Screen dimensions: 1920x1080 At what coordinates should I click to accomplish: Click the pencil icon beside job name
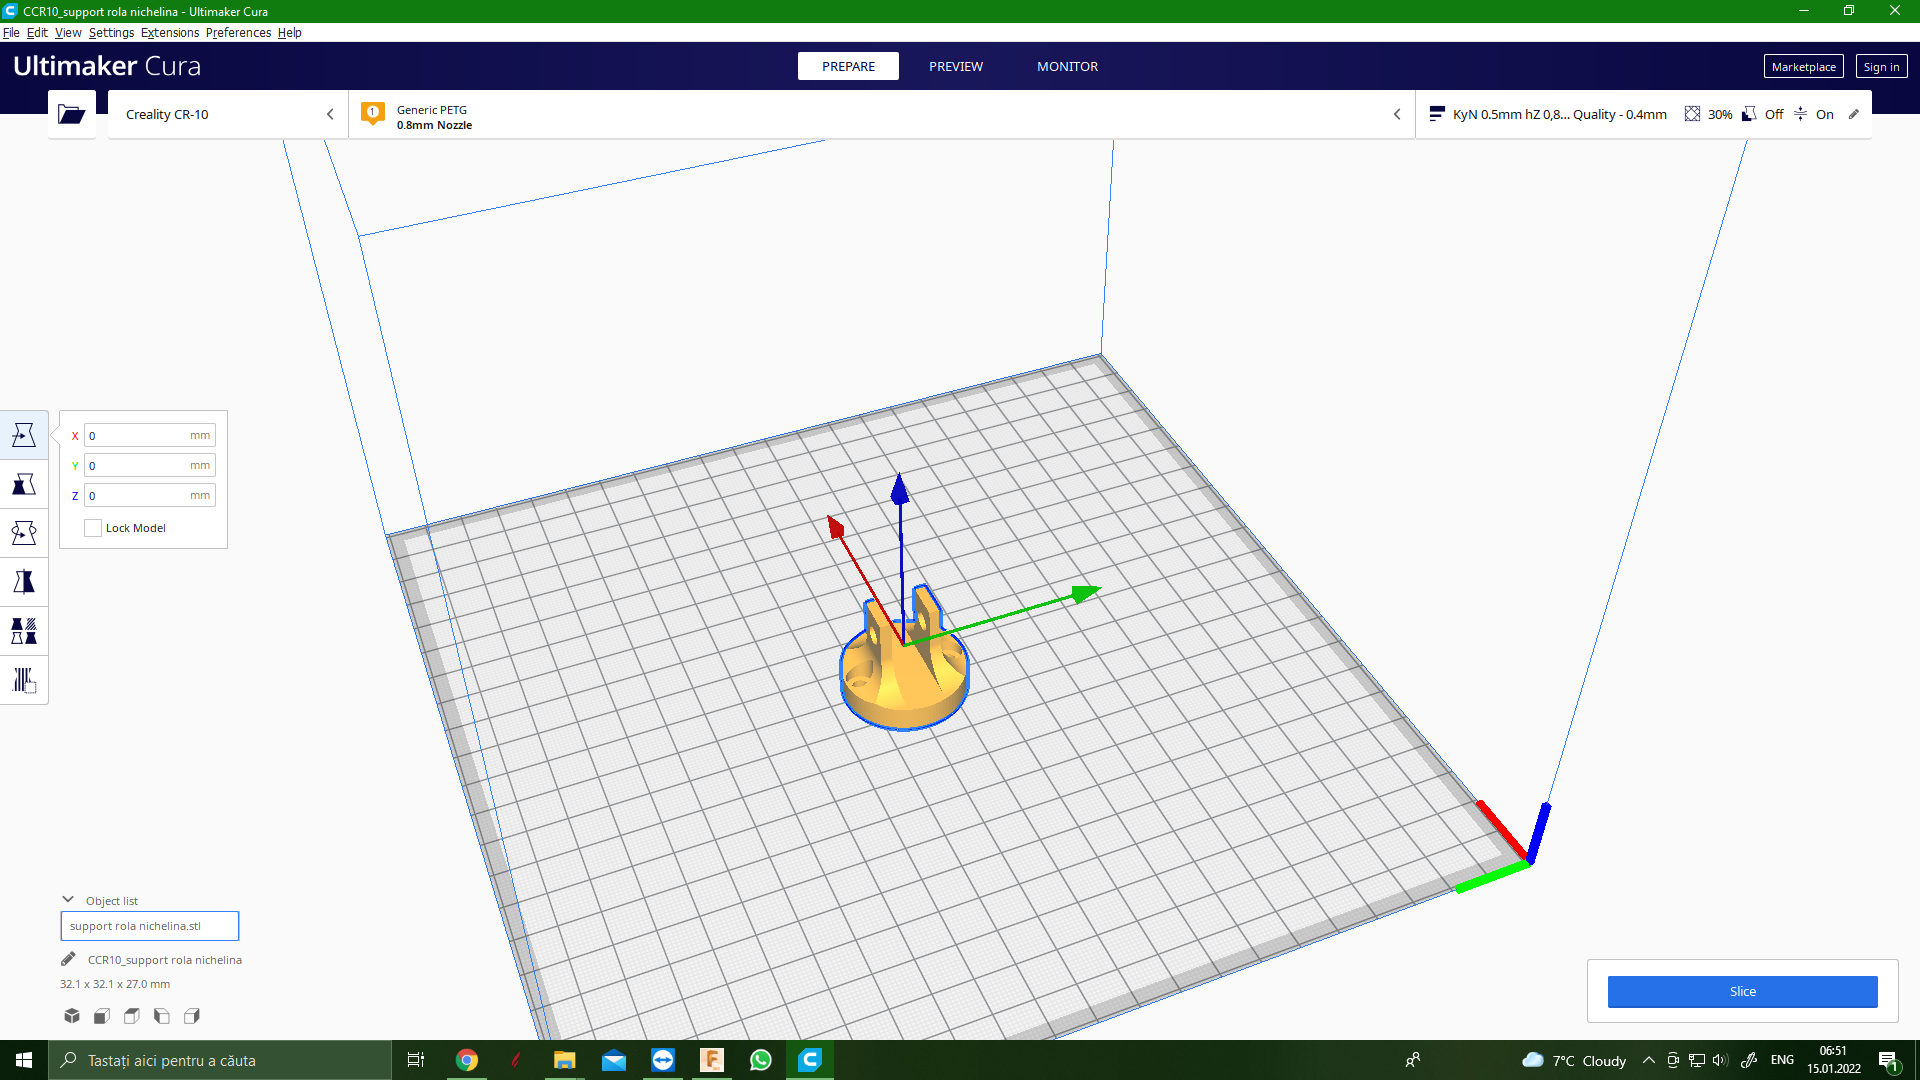pyautogui.click(x=68, y=959)
